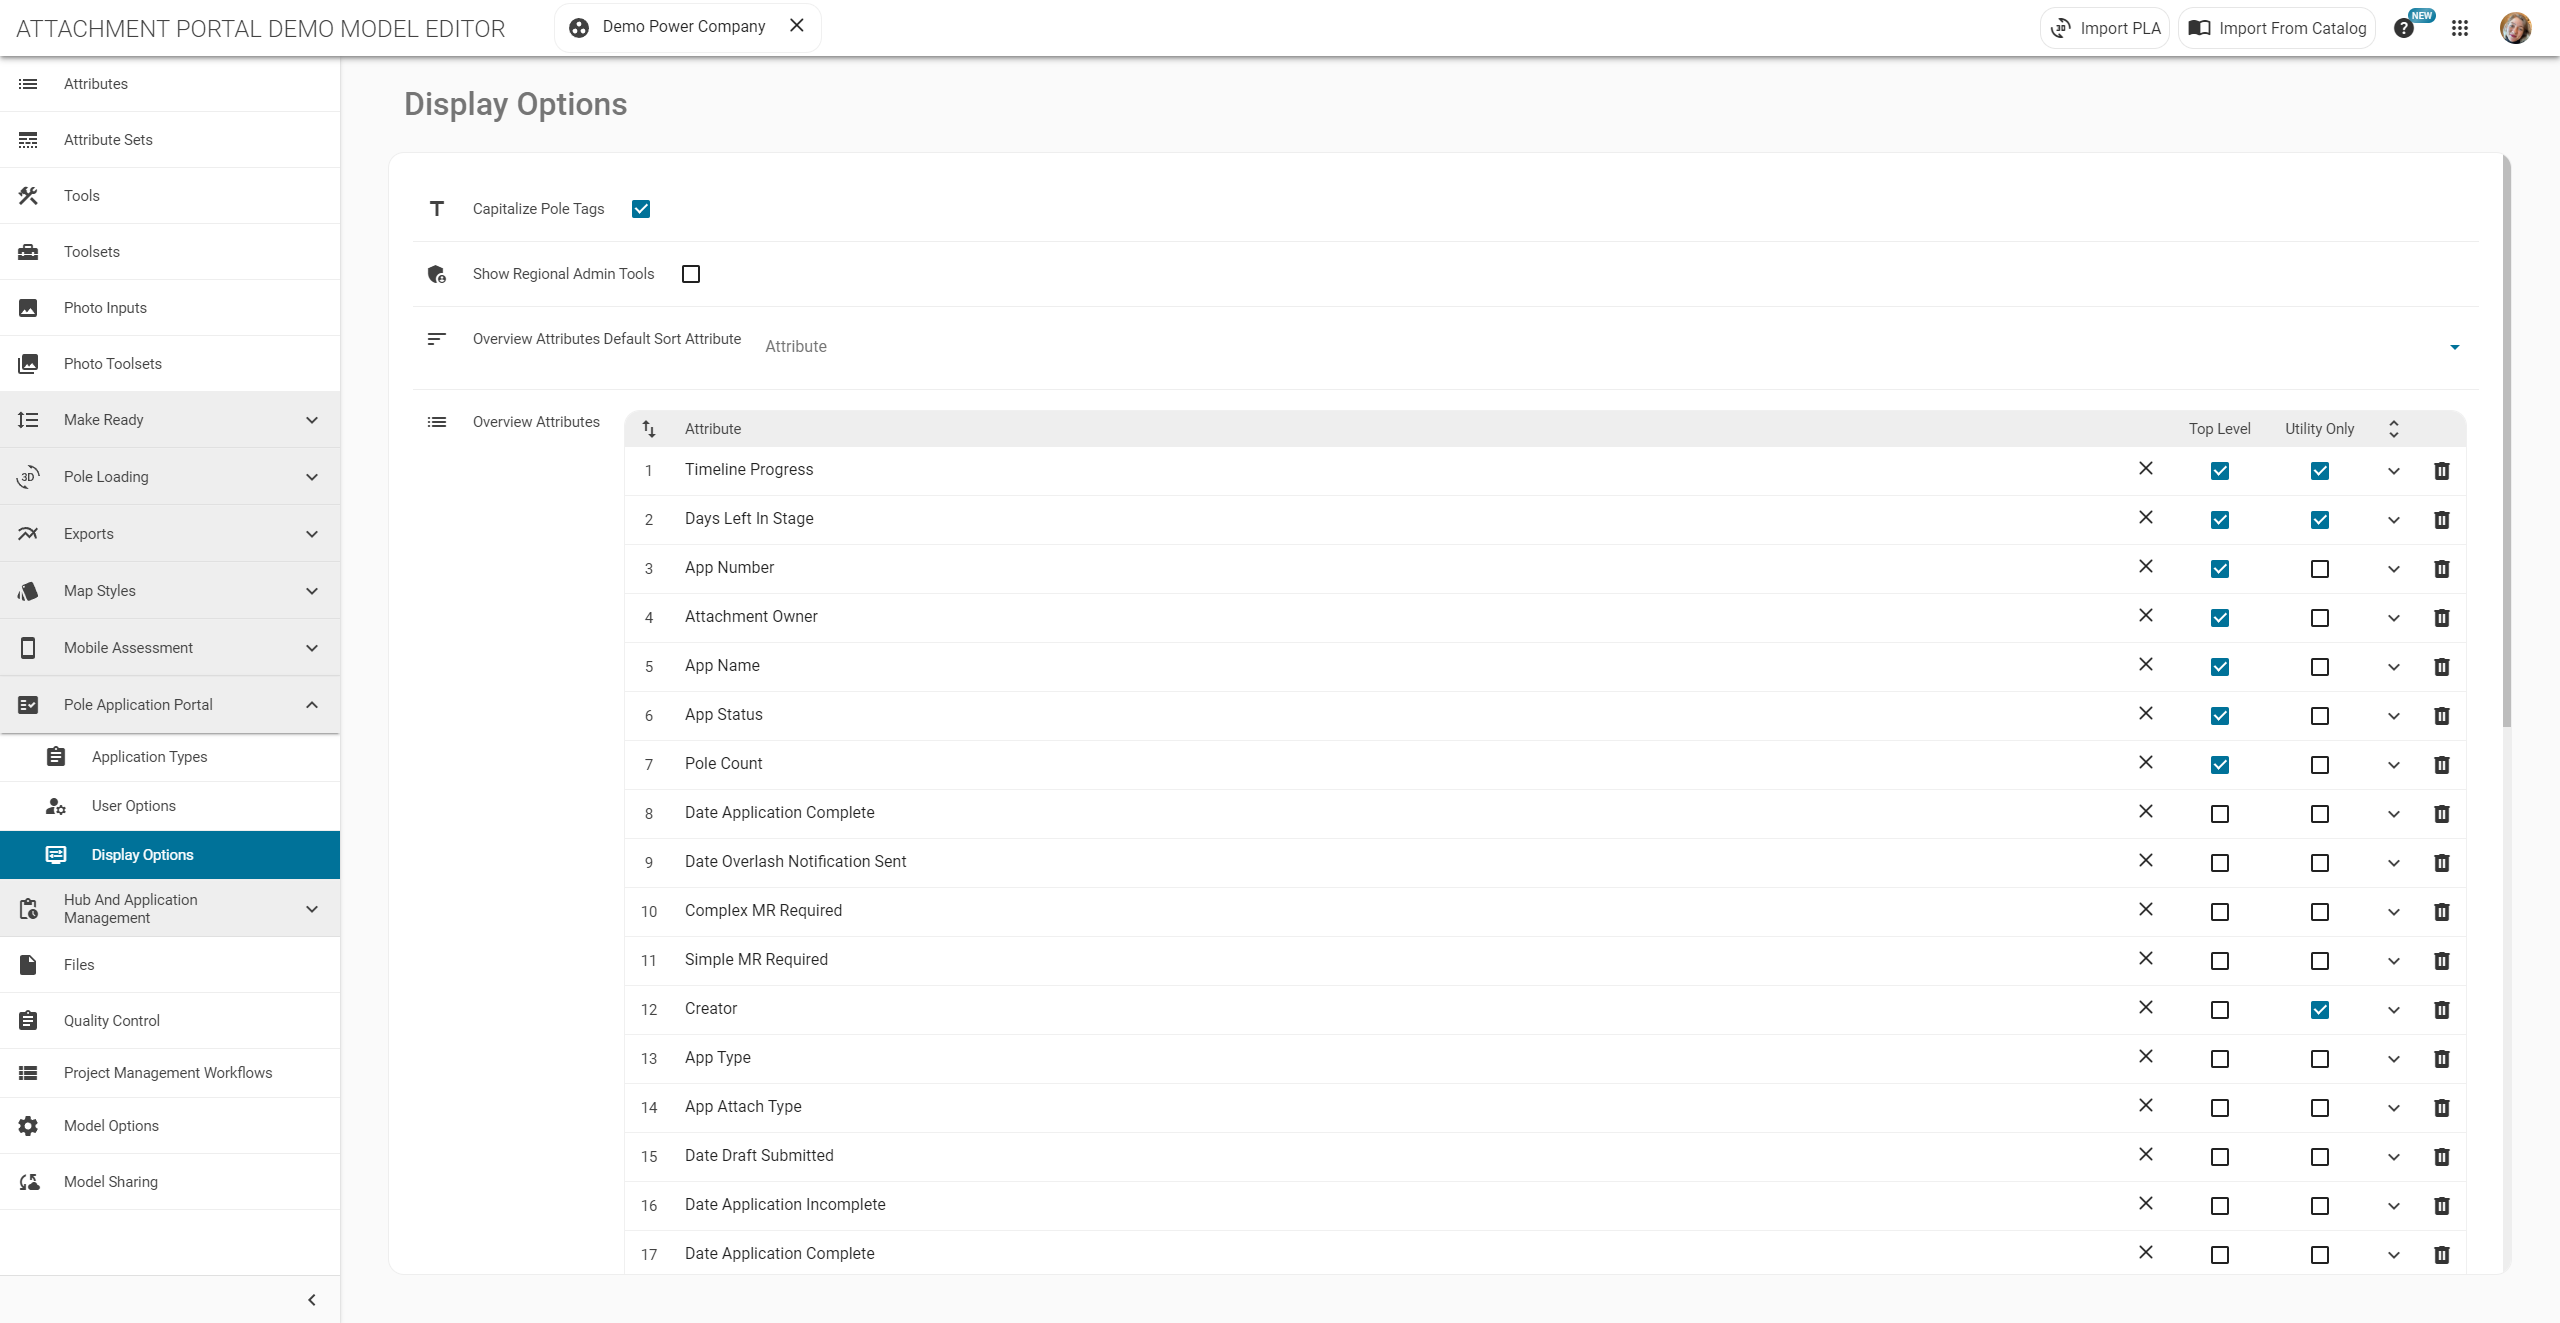Open the User Options menu item
The image size is (2560, 1323).
click(134, 806)
